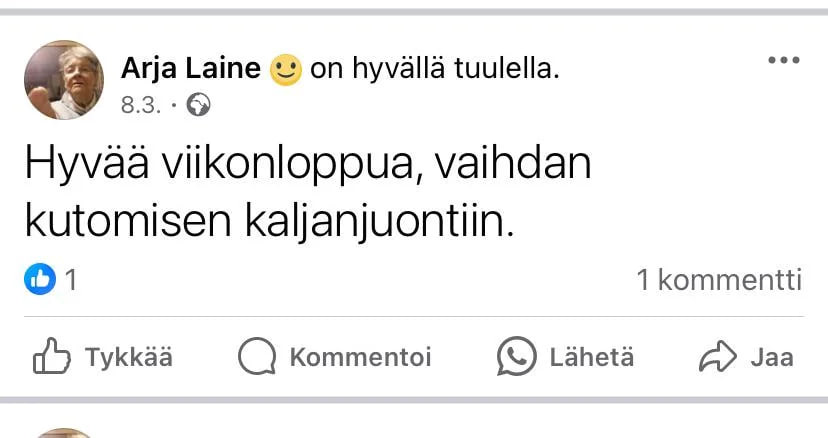The height and width of the screenshot is (438, 828).
Task: Open Arja Laine's profile picture
Action: click(64, 80)
